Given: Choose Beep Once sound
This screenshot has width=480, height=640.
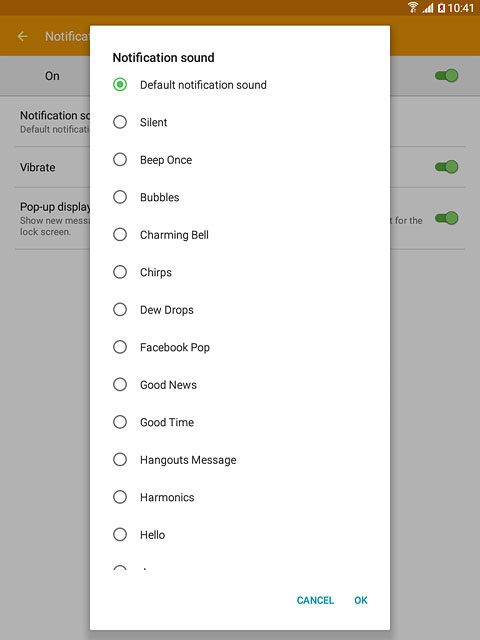Looking at the screenshot, I should (x=120, y=160).
